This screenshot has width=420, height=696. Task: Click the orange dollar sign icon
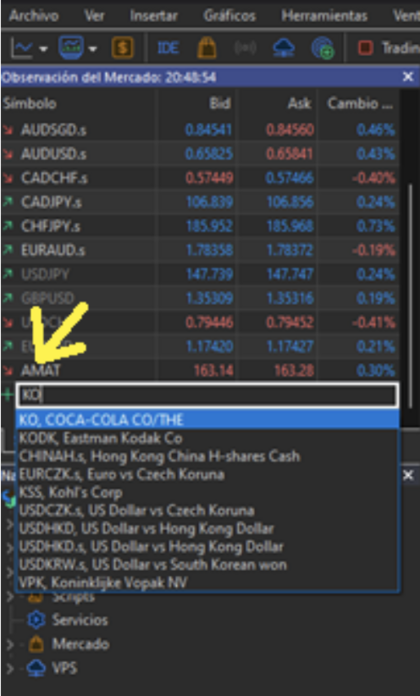point(122,47)
